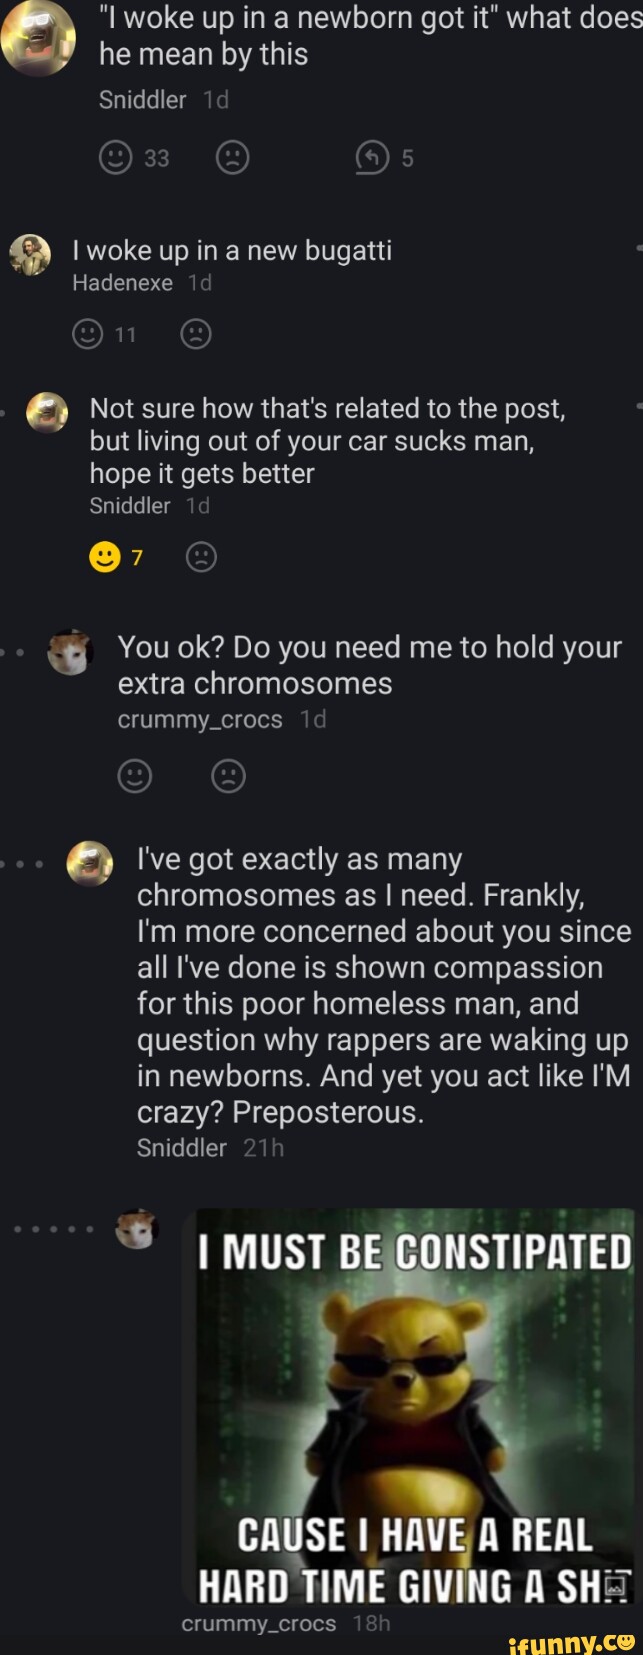
Task: Frown-react to the "extra chromosomes" comment
Action: pyautogui.click(x=229, y=776)
